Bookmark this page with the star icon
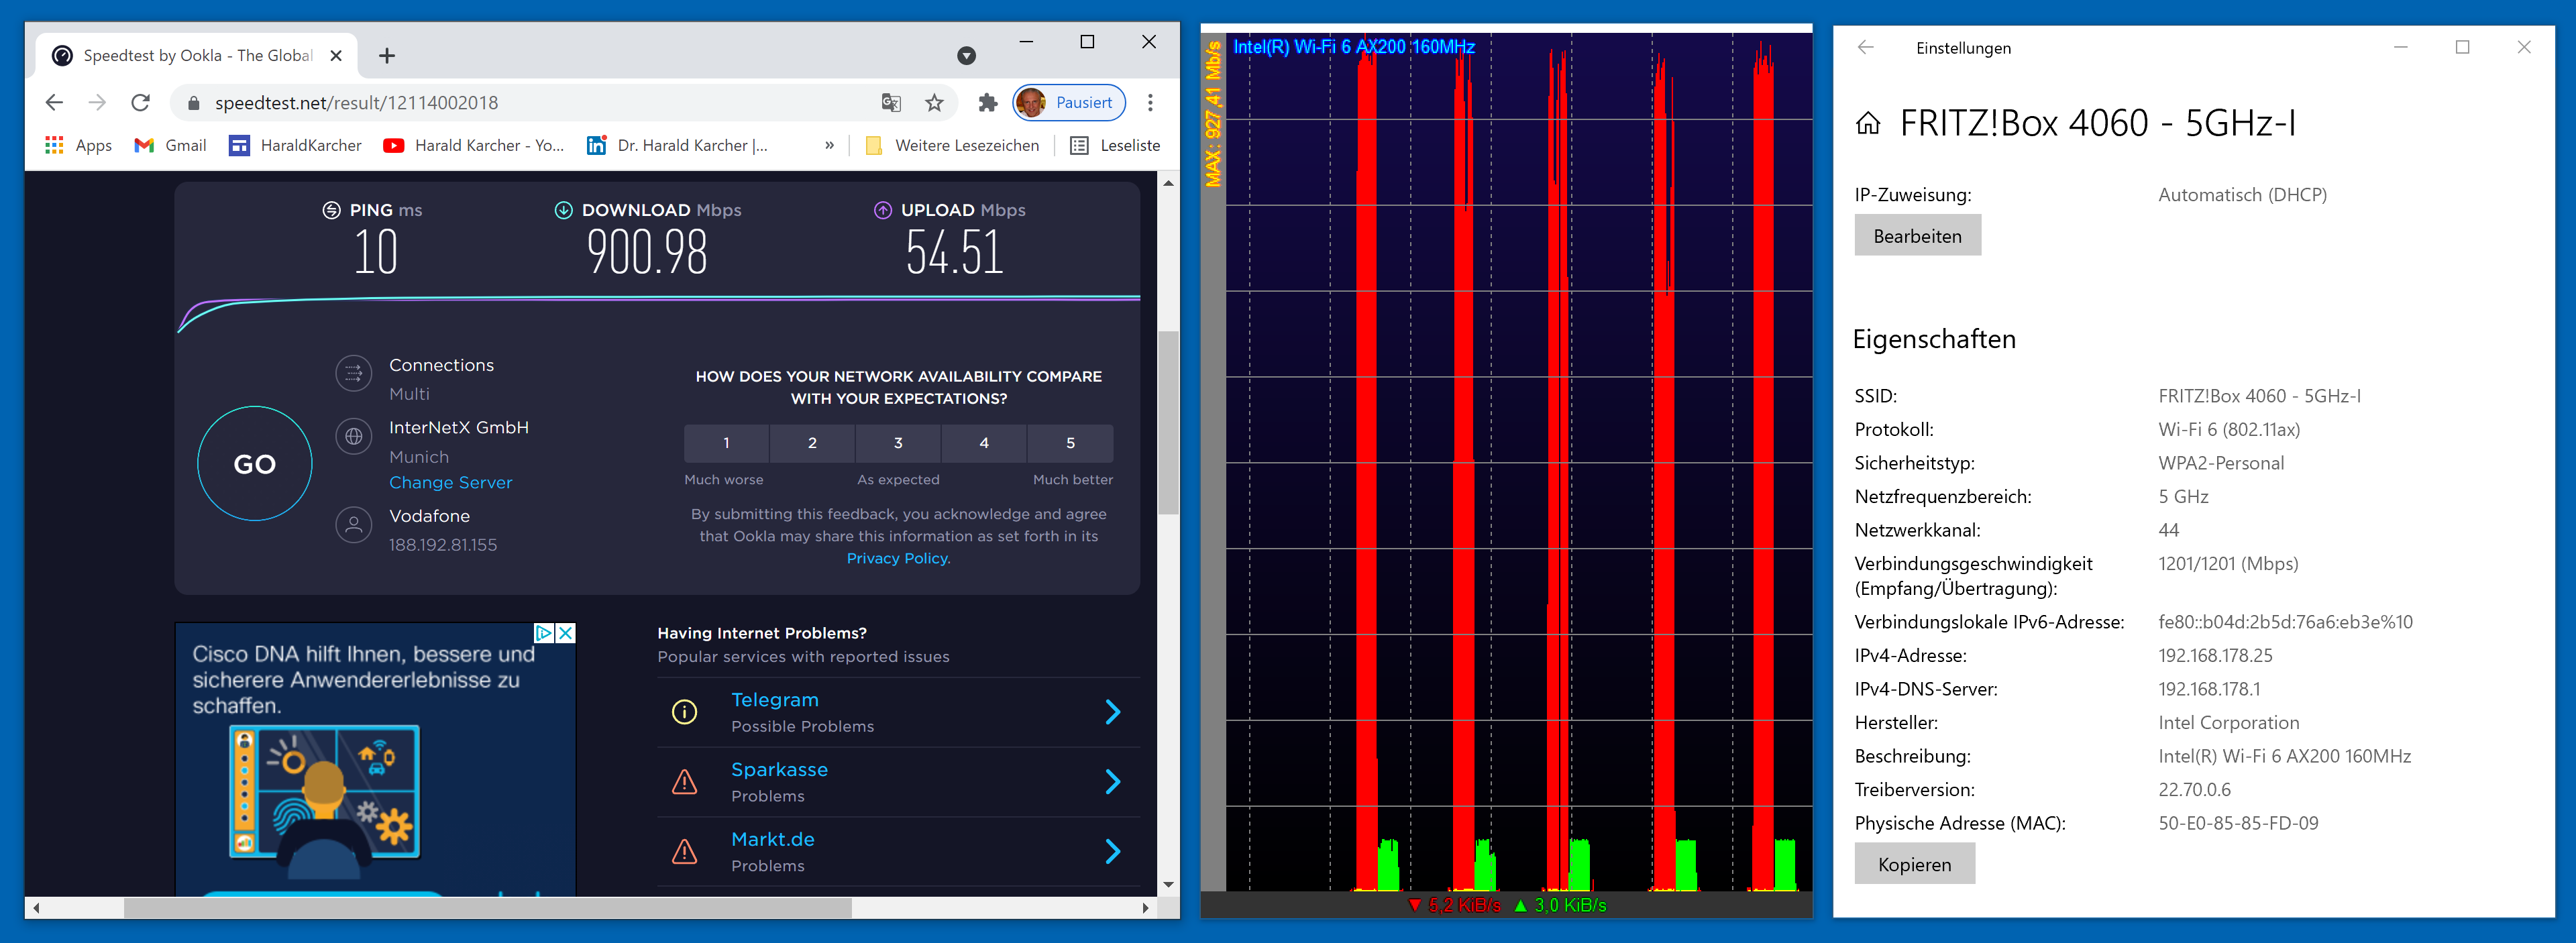The height and width of the screenshot is (943, 2576). tap(934, 103)
